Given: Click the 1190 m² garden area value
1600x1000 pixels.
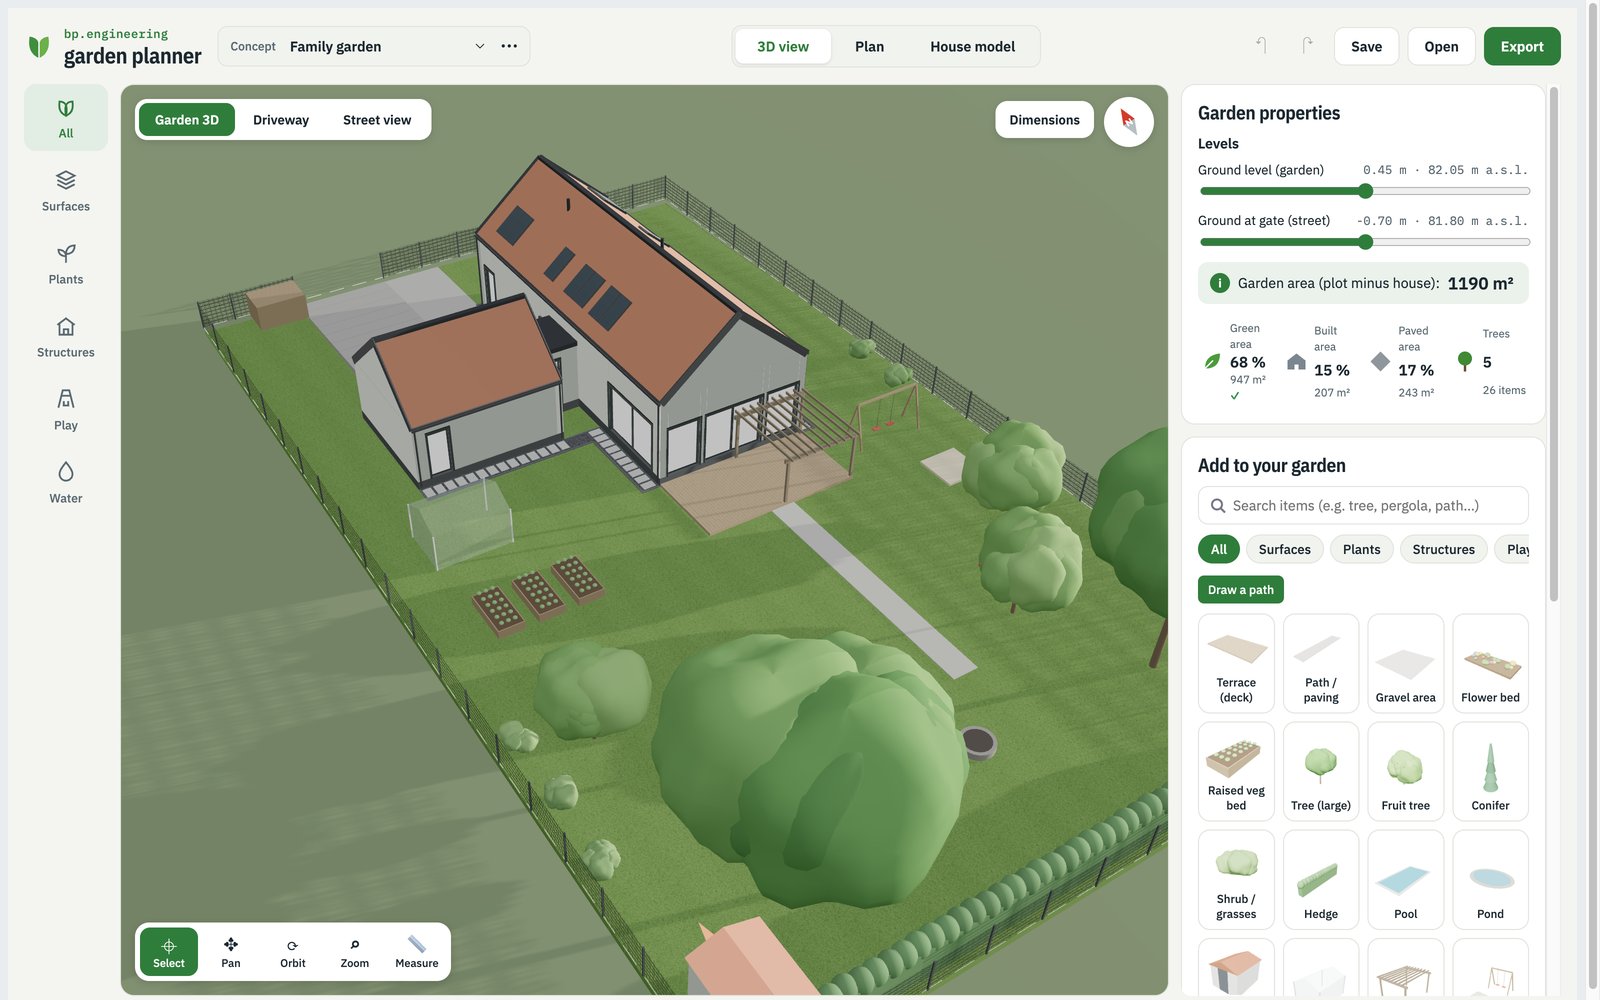Looking at the screenshot, I should (1480, 283).
